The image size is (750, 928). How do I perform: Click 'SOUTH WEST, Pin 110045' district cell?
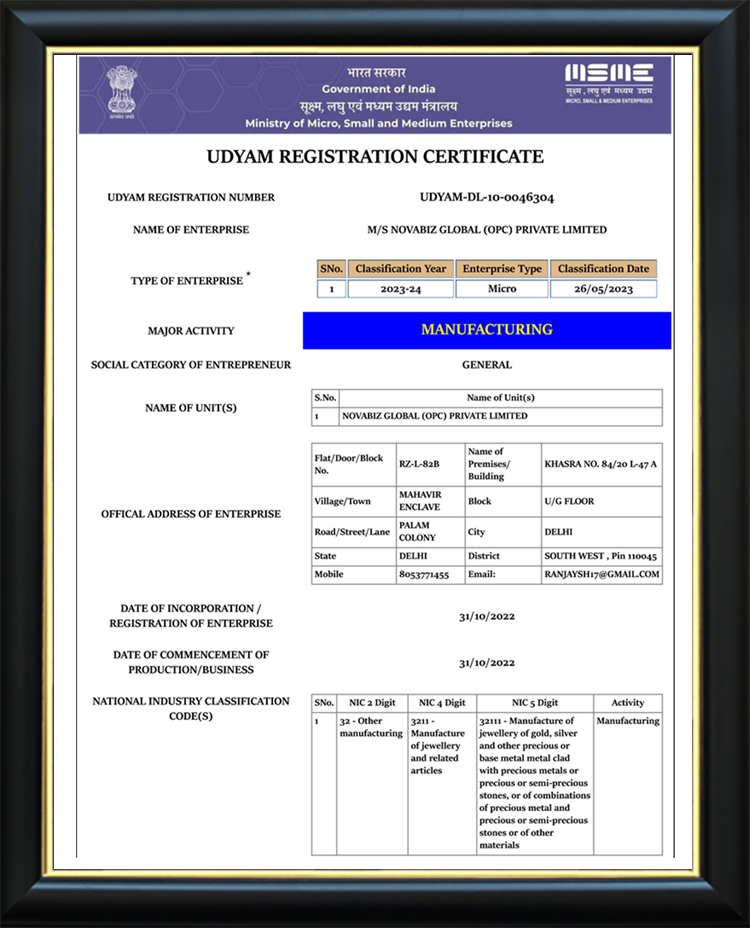pyautogui.click(x=601, y=556)
